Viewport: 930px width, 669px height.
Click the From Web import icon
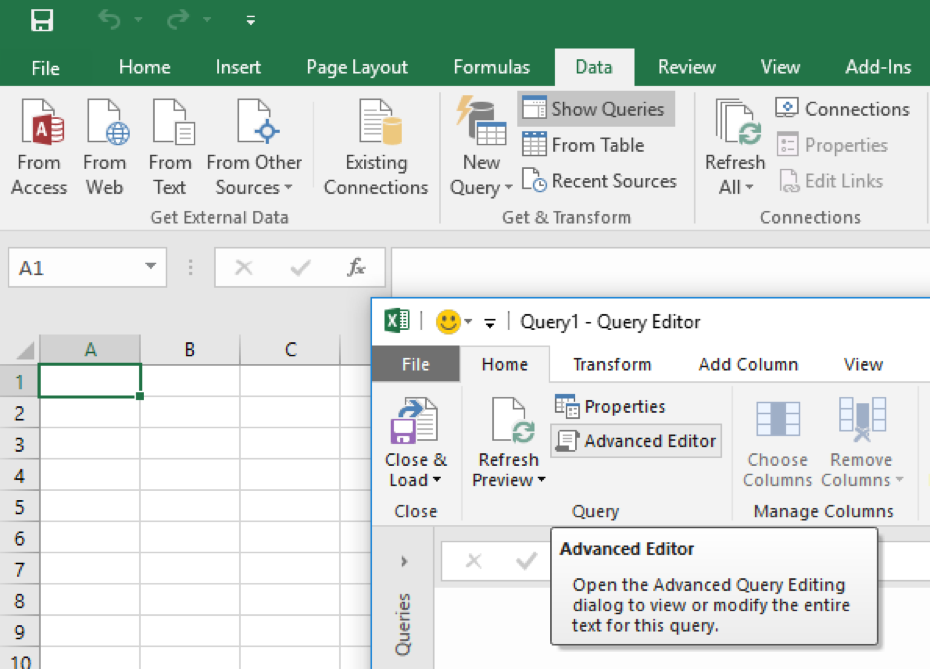pos(105,125)
